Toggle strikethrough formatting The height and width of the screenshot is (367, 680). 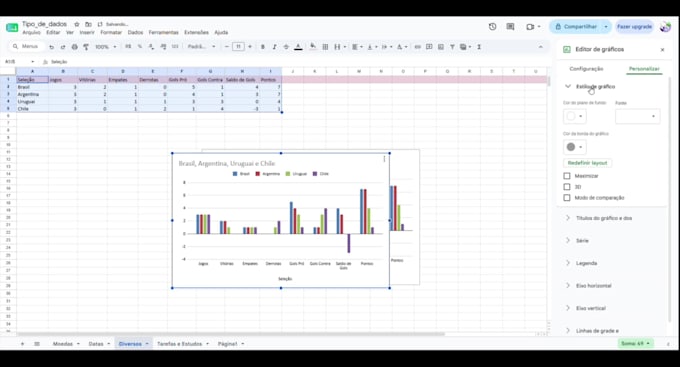[286, 47]
